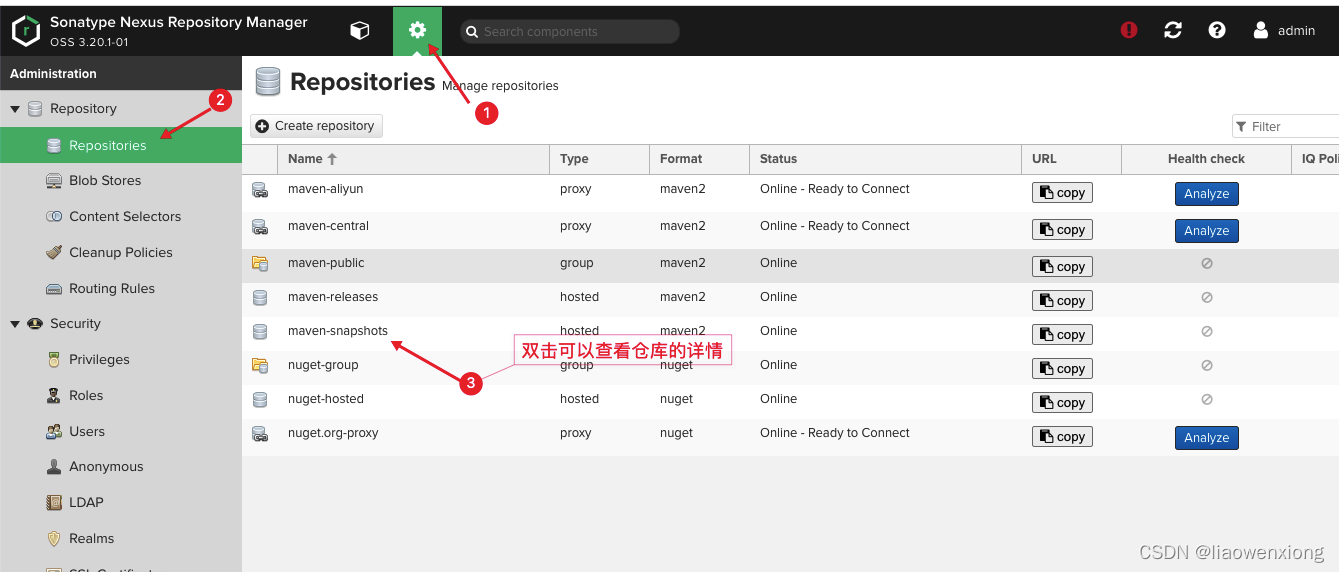Screen dimensions: 1339x572
Task: Click the Repositories heading database icon
Action: point(267,82)
